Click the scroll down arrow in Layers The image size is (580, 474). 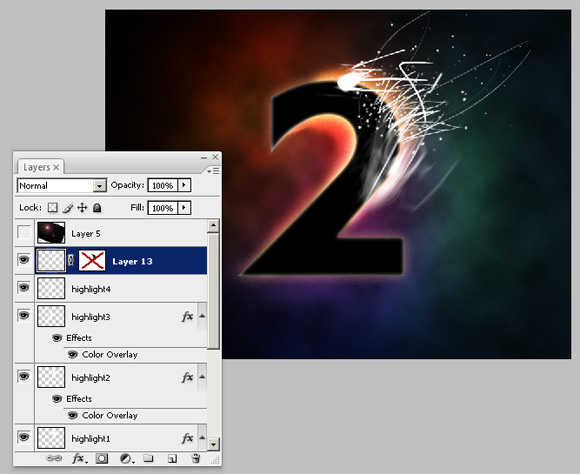[213, 444]
